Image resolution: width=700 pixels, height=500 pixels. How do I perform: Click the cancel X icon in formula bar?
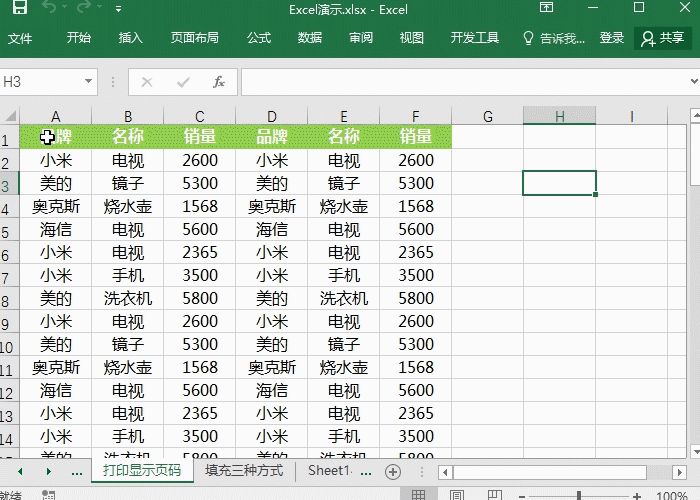147,82
